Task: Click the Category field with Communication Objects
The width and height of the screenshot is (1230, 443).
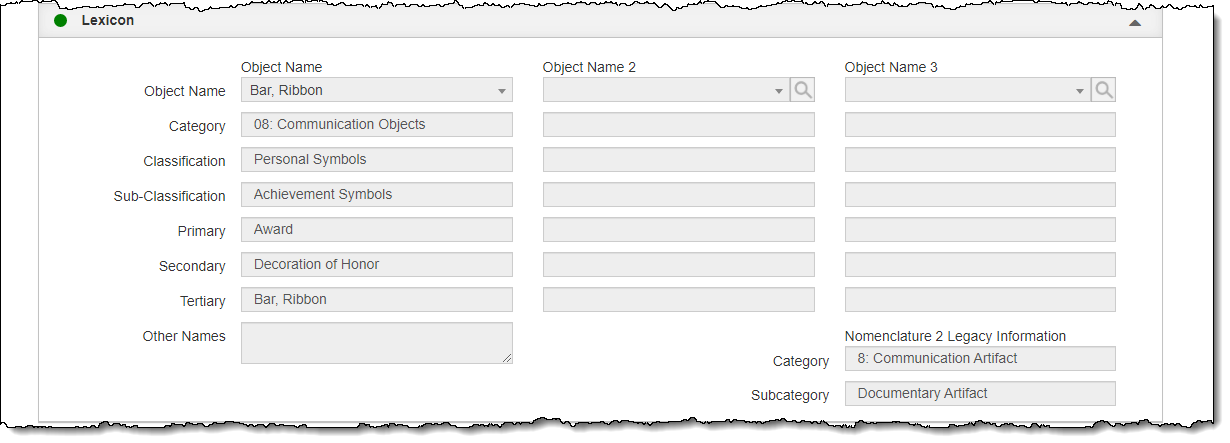Action: point(376,125)
